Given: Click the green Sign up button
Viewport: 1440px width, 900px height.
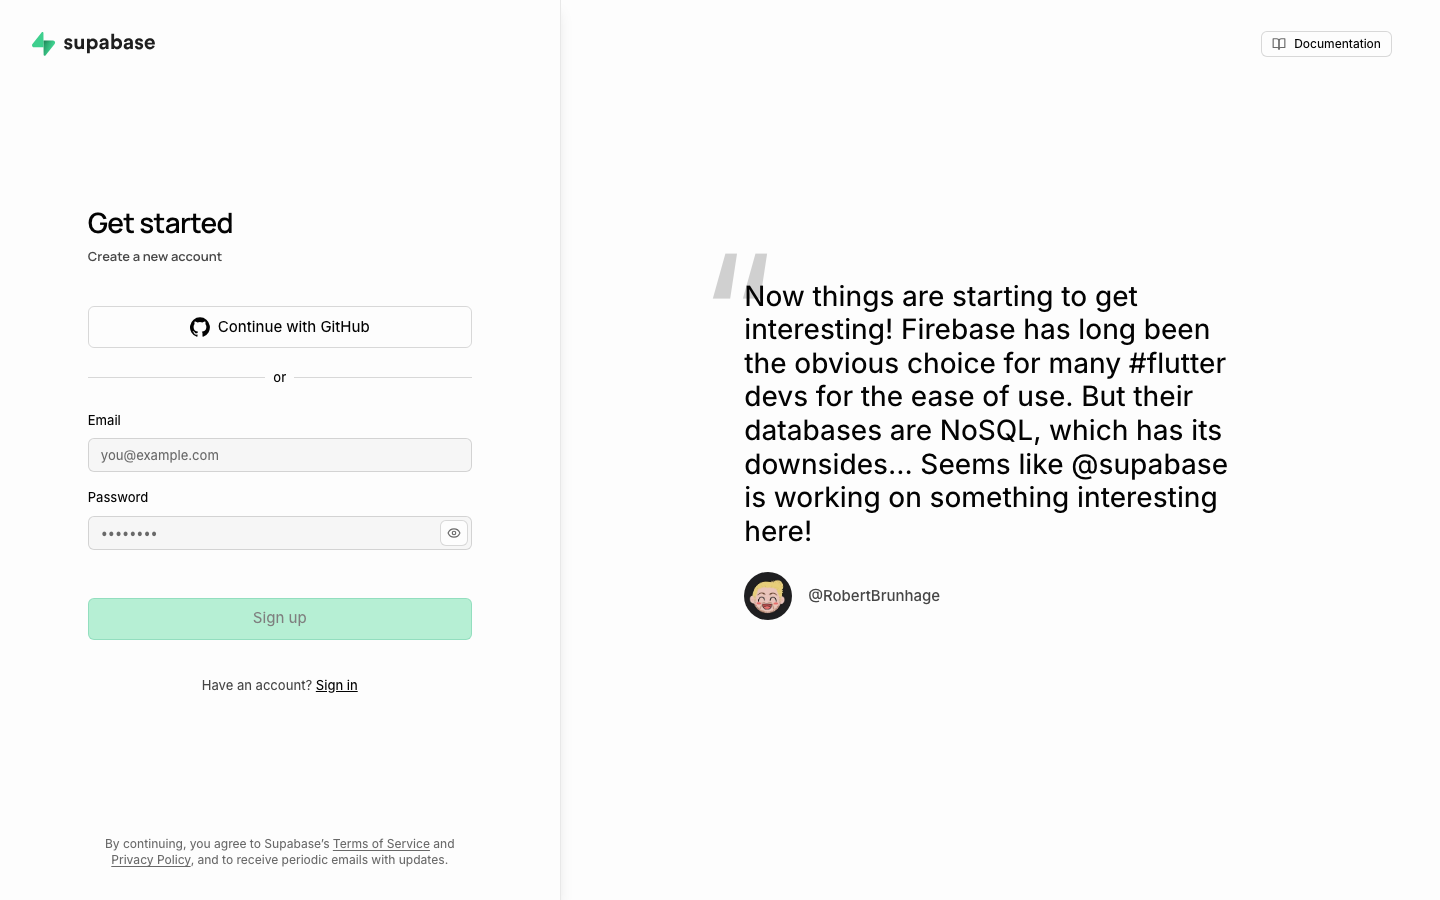Looking at the screenshot, I should click(280, 619).
